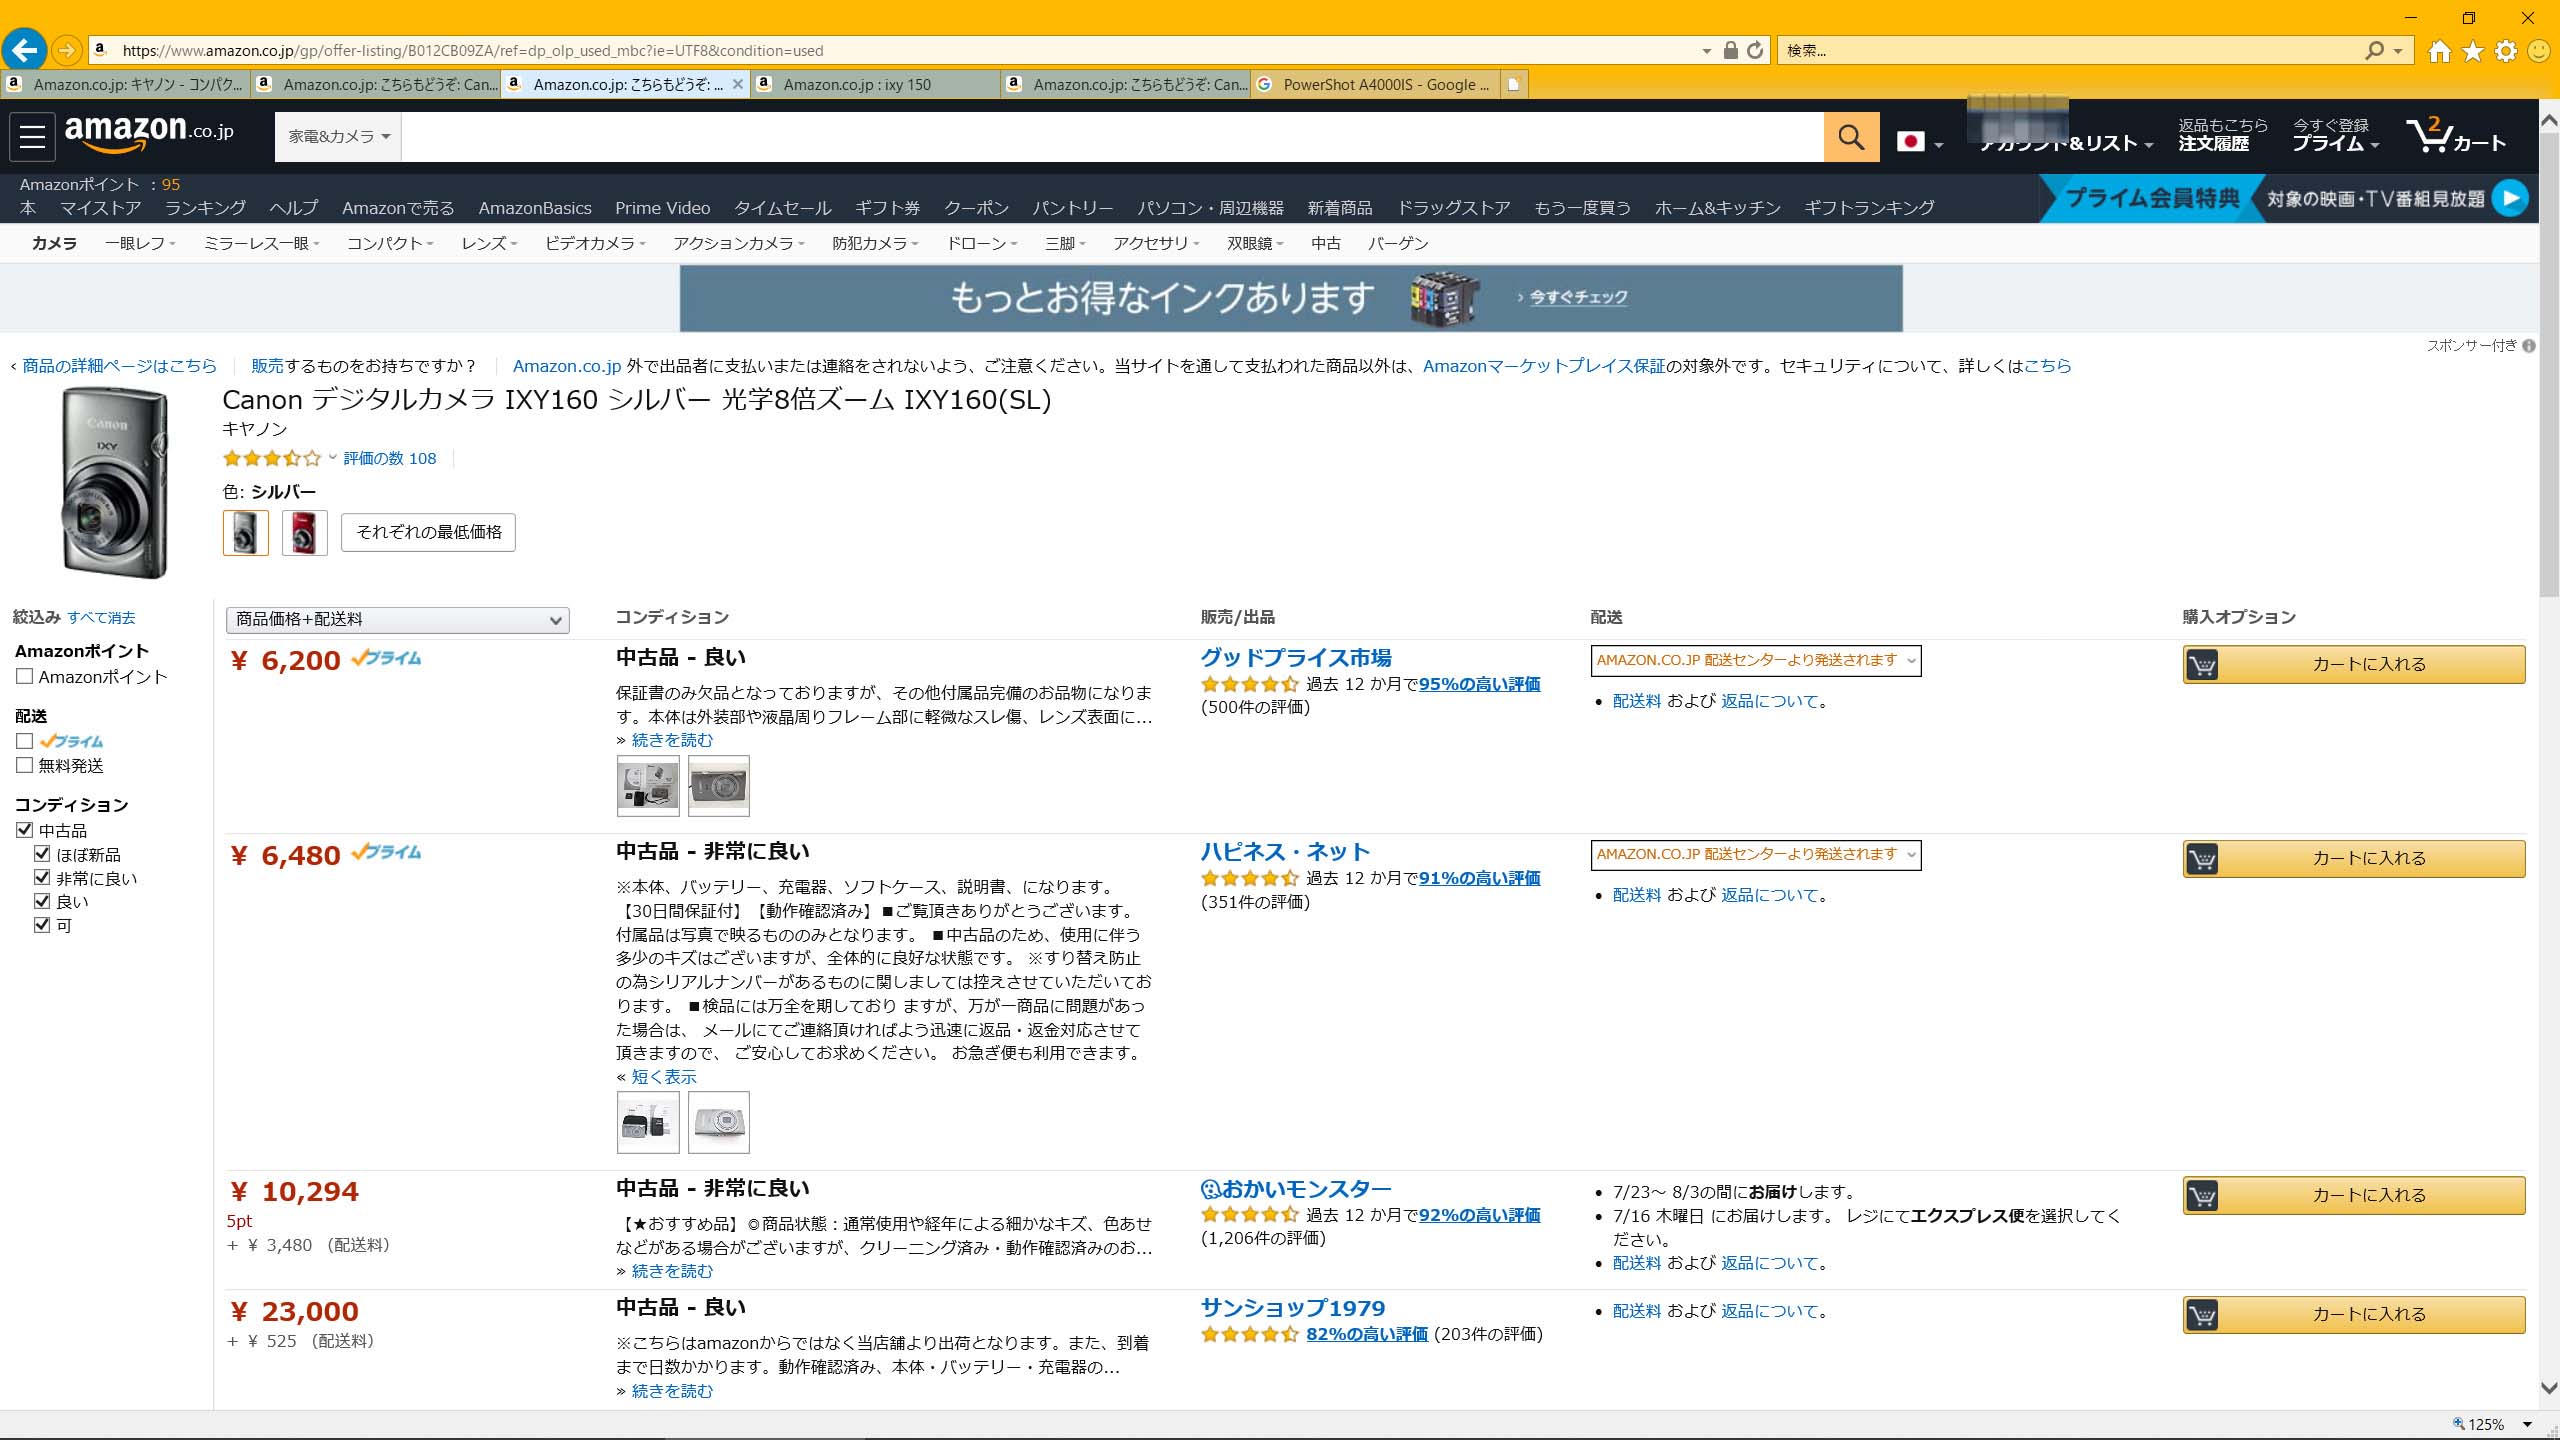Open the タイムセール navigation item
Screen dimensions: 2560x1440
click(x=783, y=208)
